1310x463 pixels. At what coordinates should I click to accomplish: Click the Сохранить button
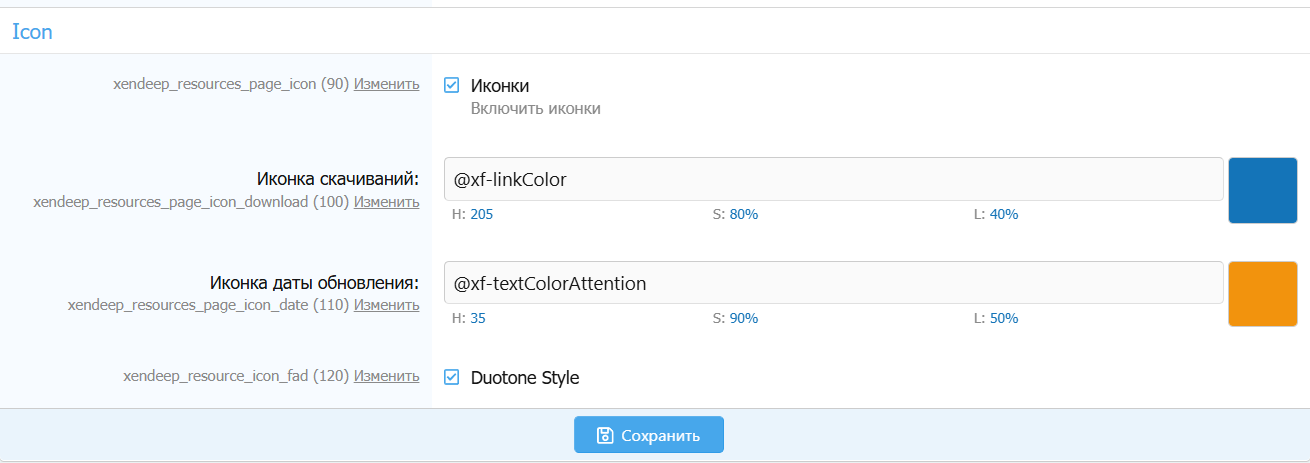(x=648, y=435)
